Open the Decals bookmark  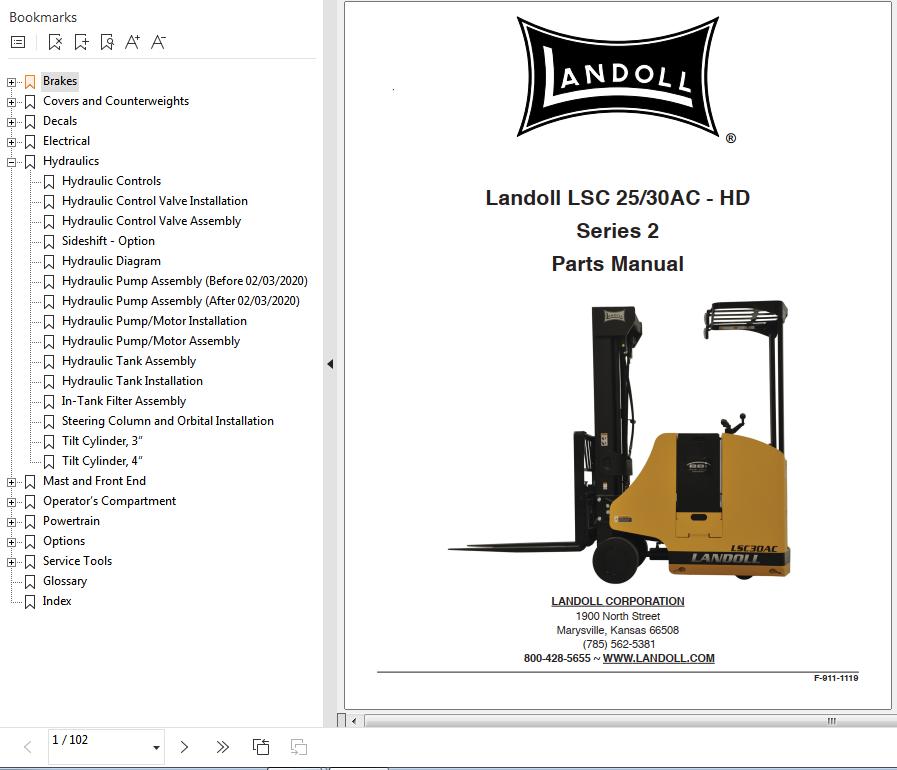(x=59, y=121)
